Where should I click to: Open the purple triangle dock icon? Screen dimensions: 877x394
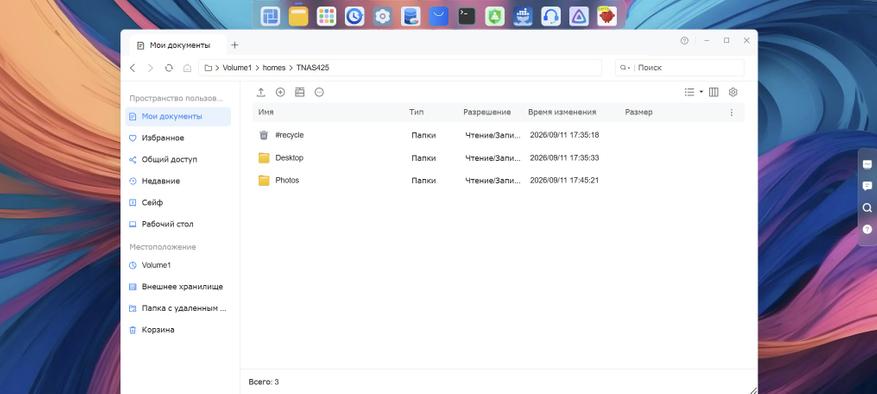click(x=579, y=16)
